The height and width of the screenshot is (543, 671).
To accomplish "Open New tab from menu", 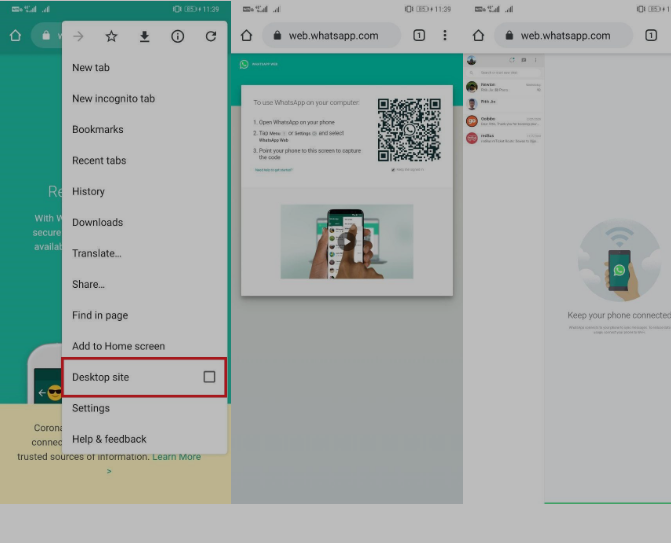I will click(144, 68).
